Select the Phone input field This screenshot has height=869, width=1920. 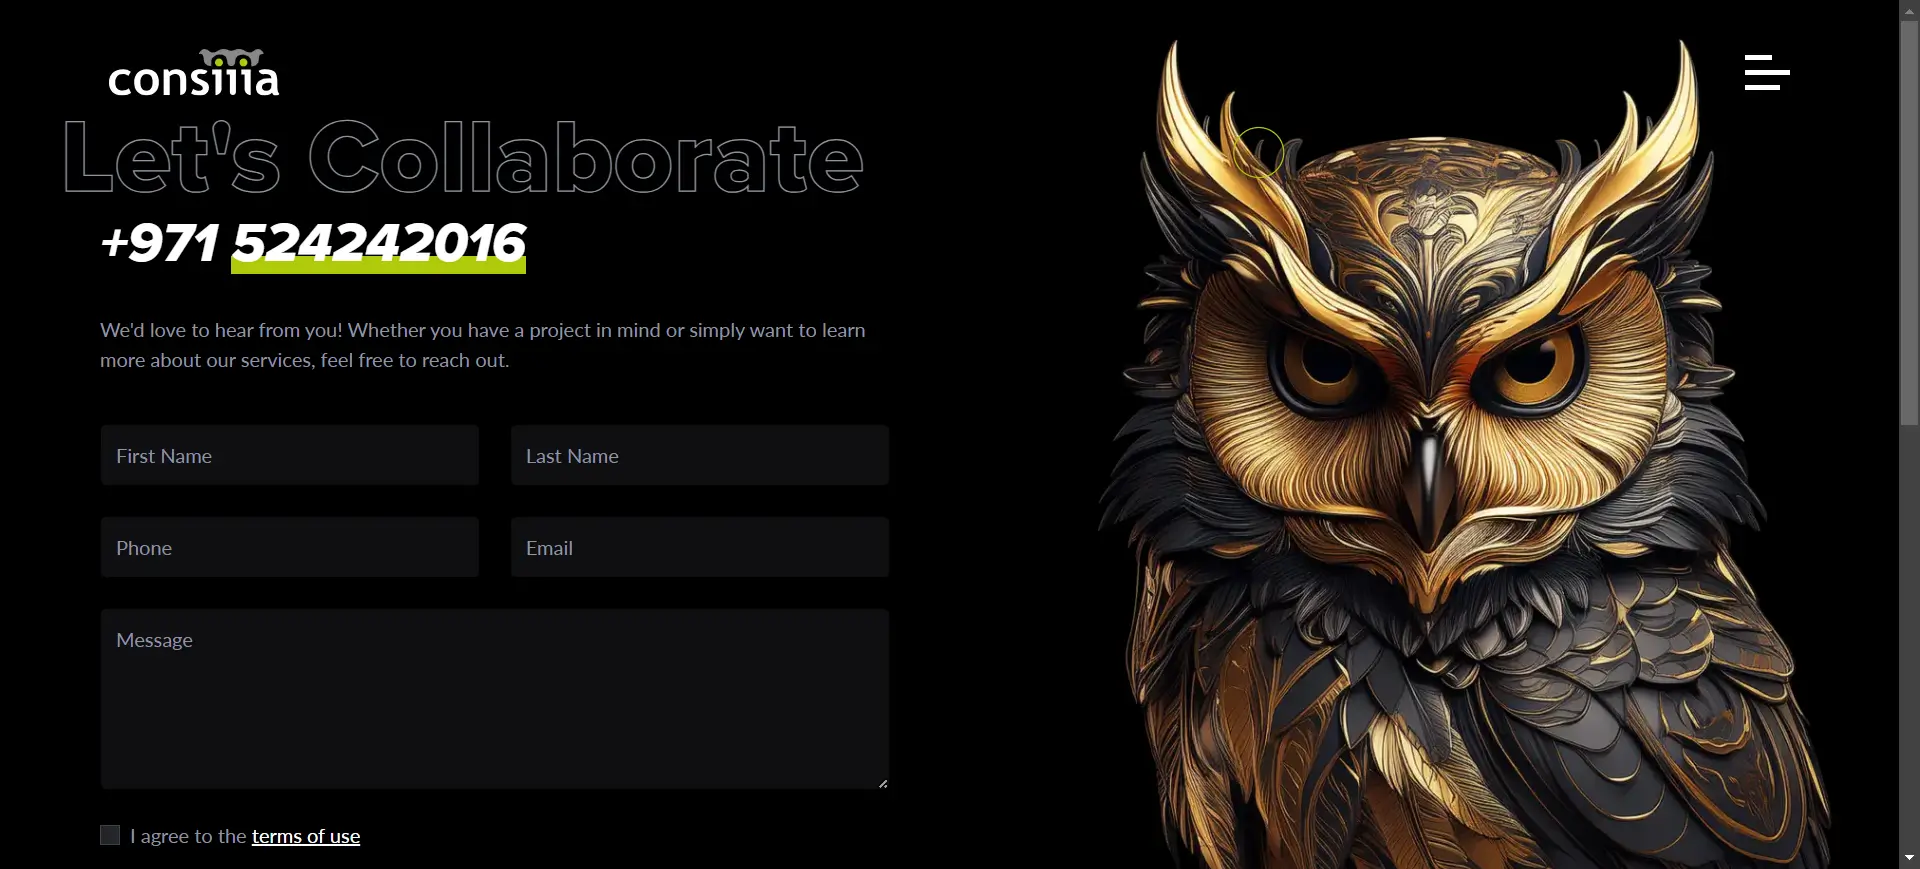(x=290, y=547)
